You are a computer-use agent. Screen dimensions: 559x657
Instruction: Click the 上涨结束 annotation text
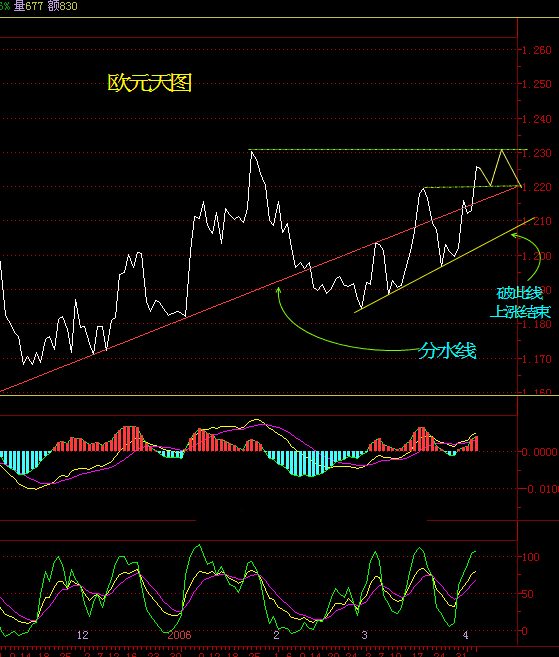coord(520,312)
